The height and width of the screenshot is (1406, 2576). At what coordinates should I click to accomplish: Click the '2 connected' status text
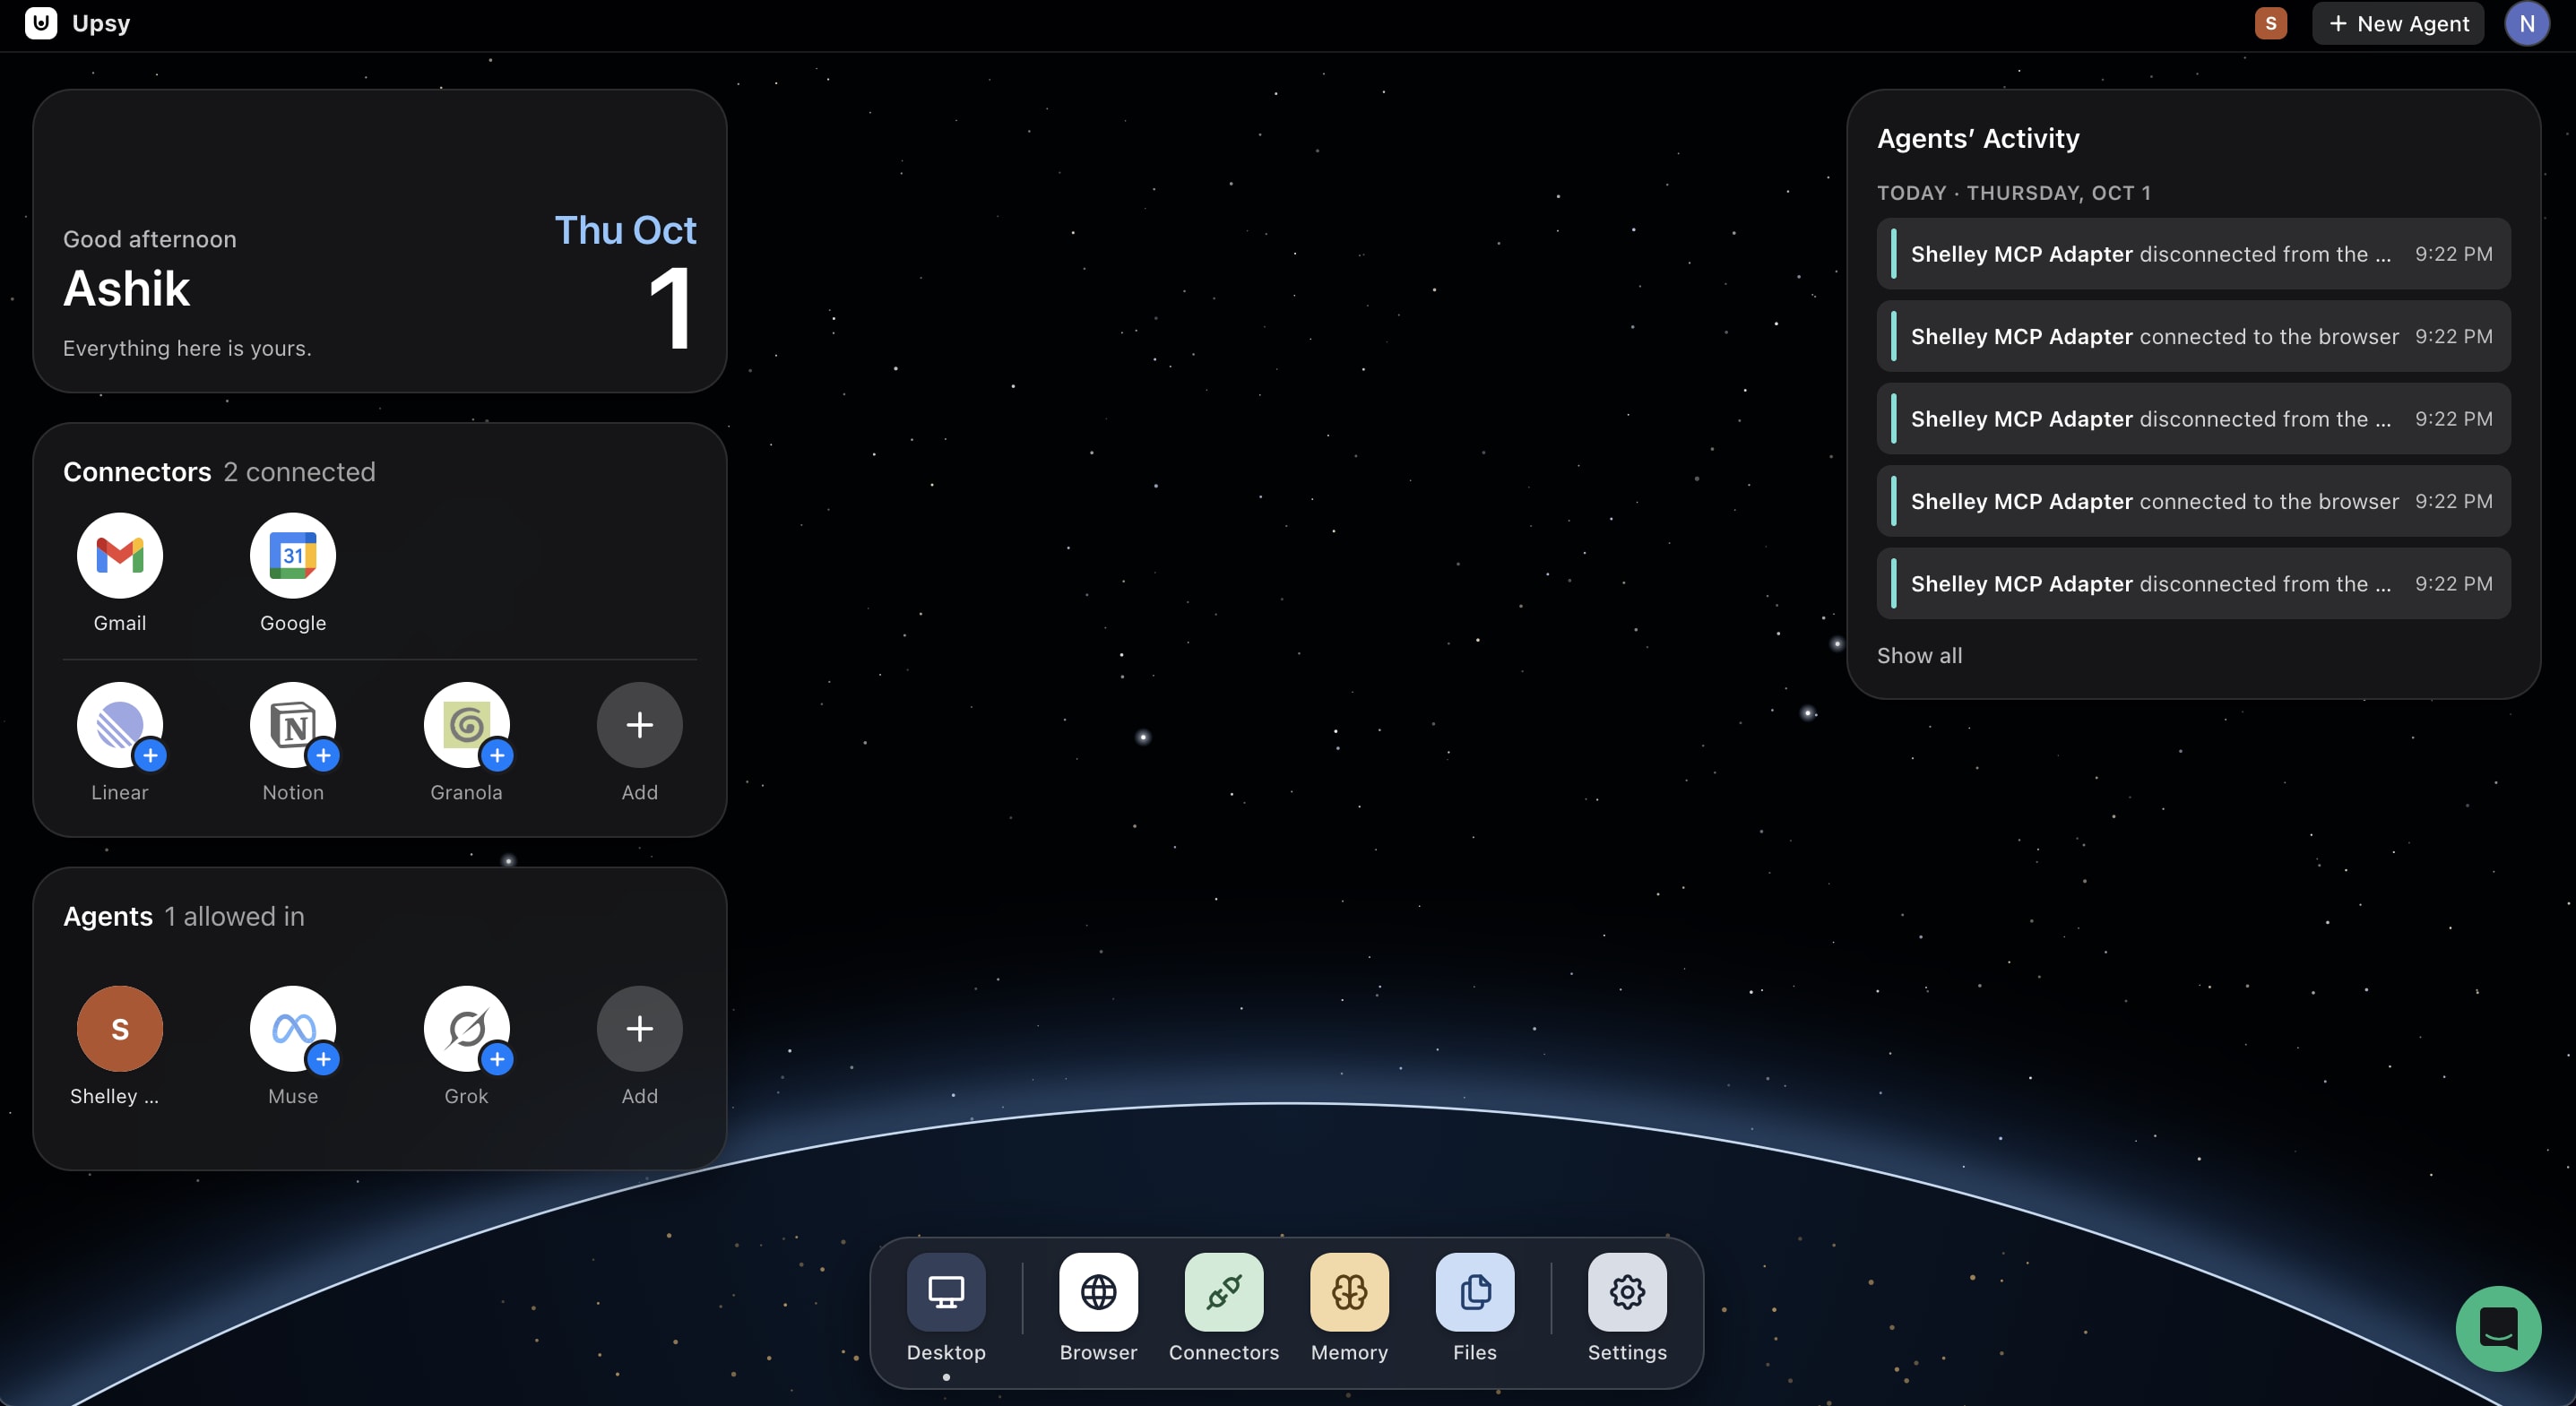300,472
